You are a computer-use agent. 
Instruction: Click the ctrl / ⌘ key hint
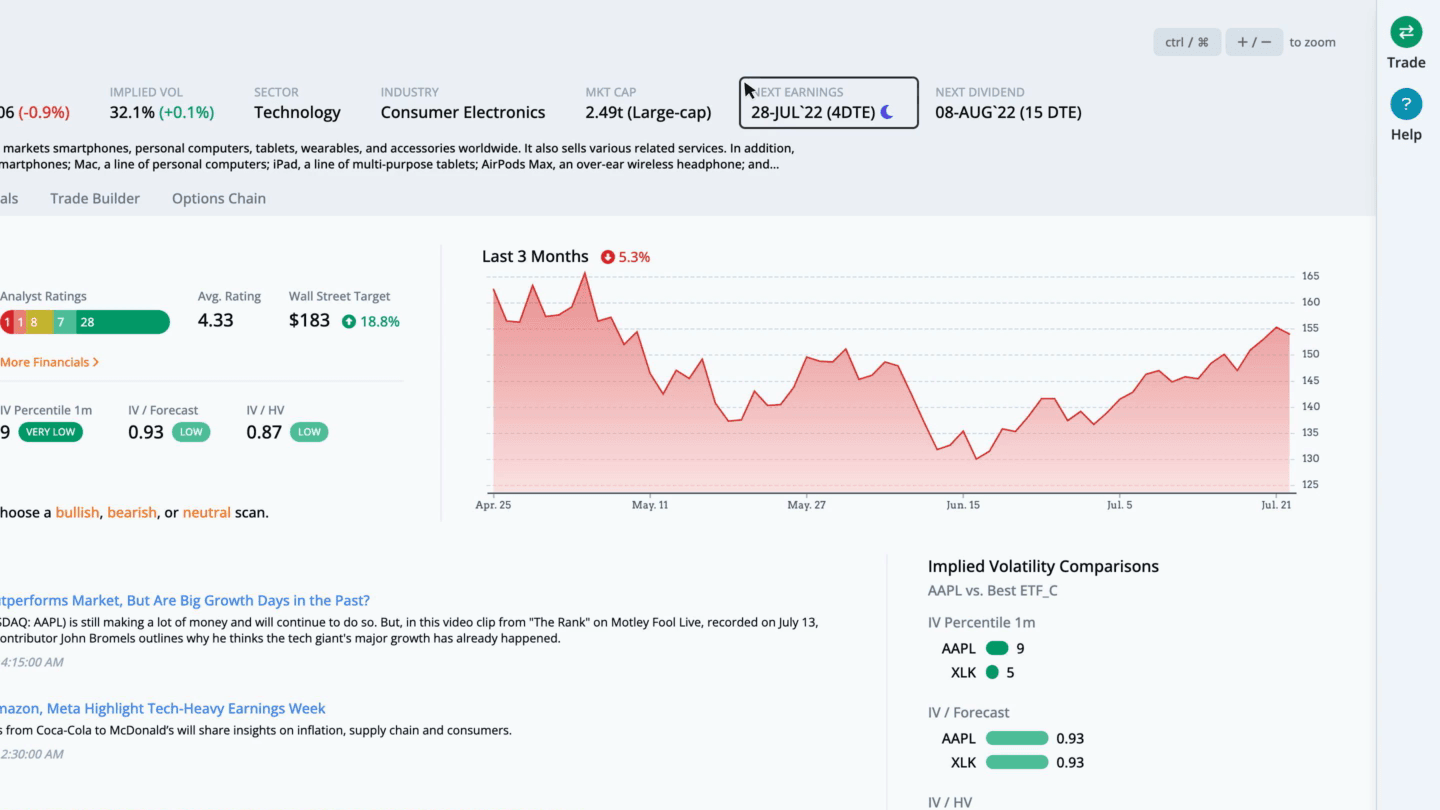1187,42
